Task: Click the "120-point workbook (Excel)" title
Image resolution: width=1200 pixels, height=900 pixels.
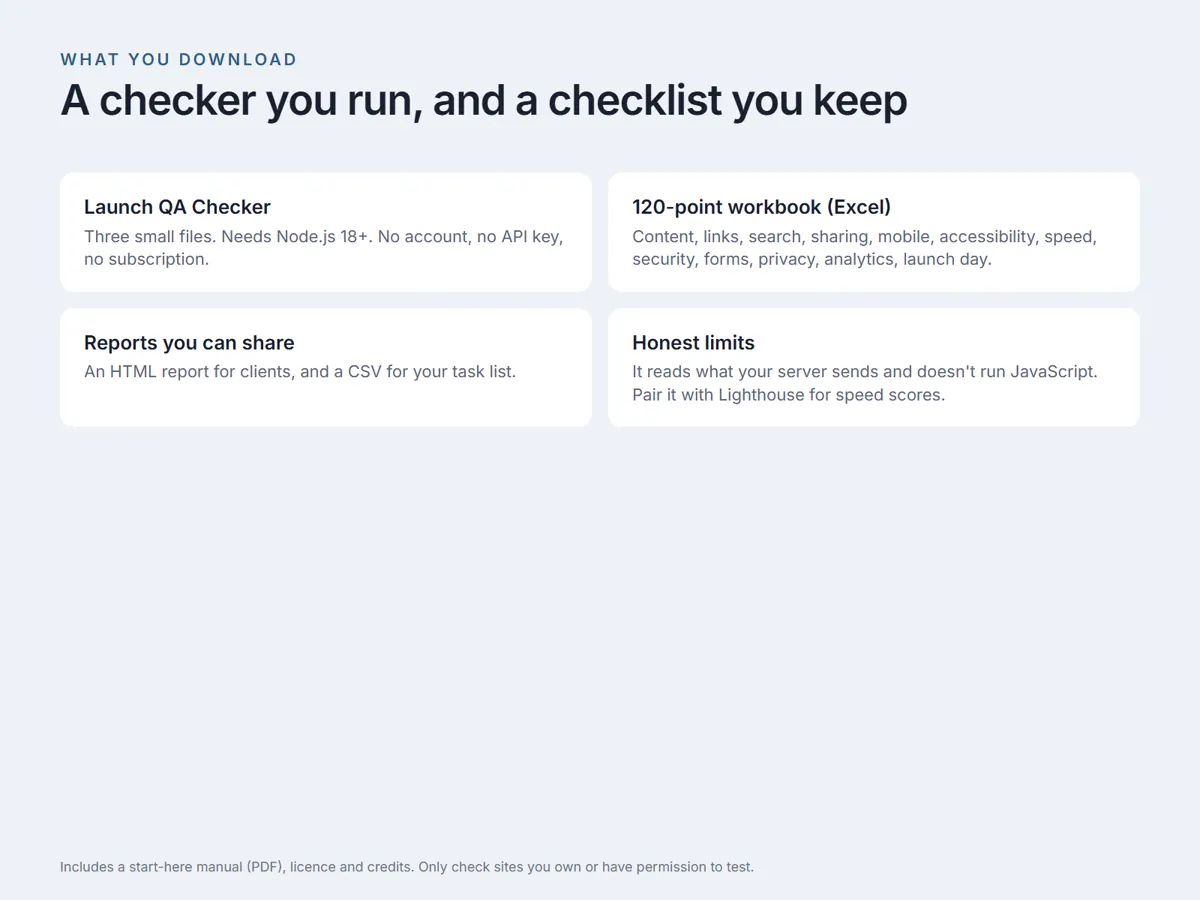Action: [762, 207]
